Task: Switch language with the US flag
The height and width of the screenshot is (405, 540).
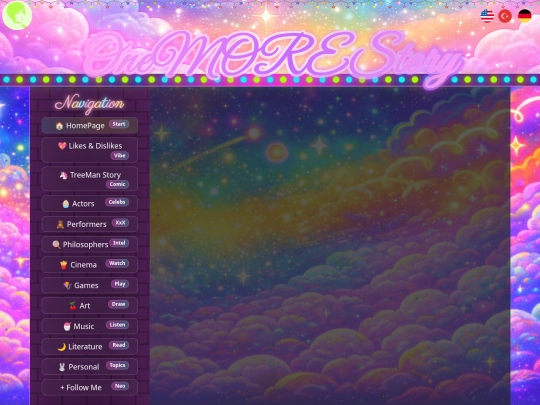Action: [x=487, y=16]
